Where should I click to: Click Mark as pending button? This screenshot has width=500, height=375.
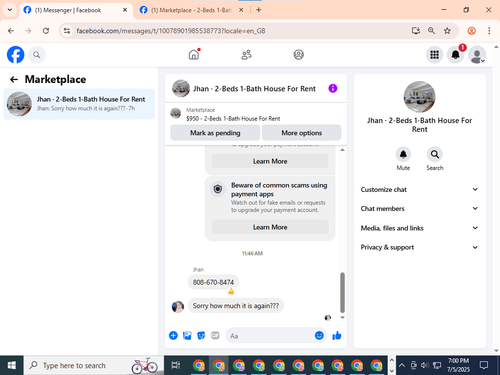215,133
